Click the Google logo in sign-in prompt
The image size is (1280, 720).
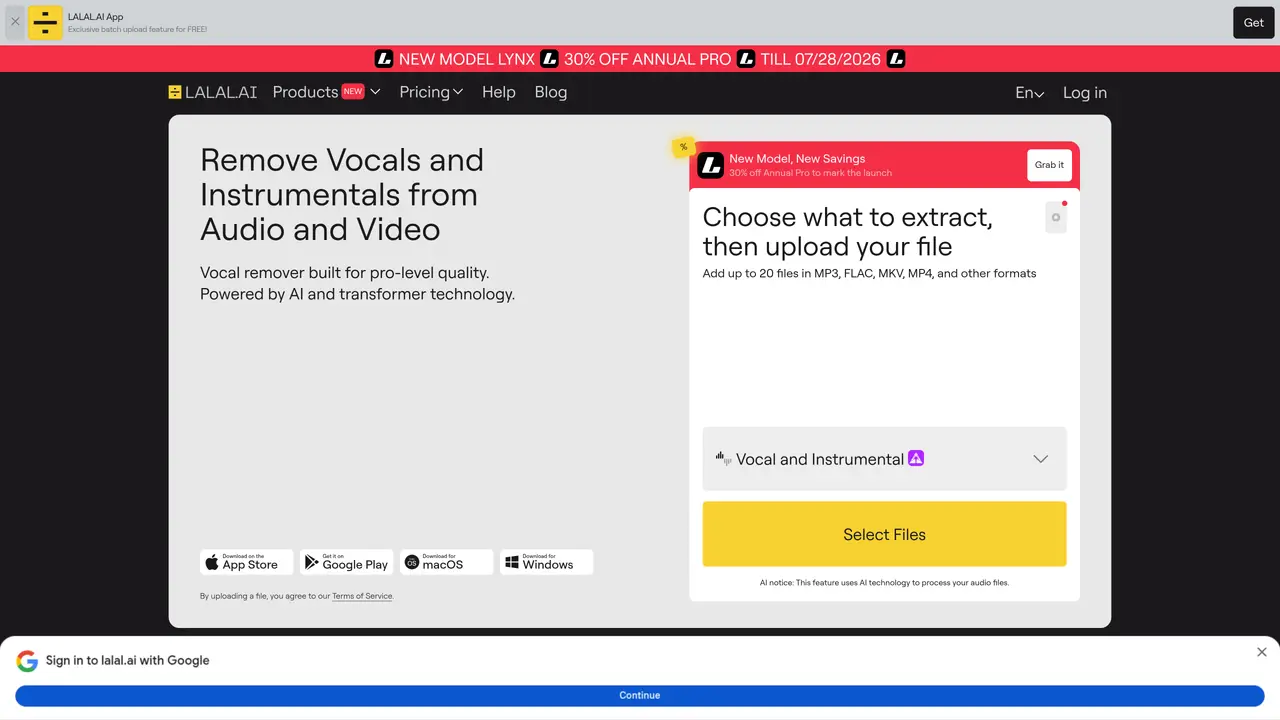coord(27,661)
